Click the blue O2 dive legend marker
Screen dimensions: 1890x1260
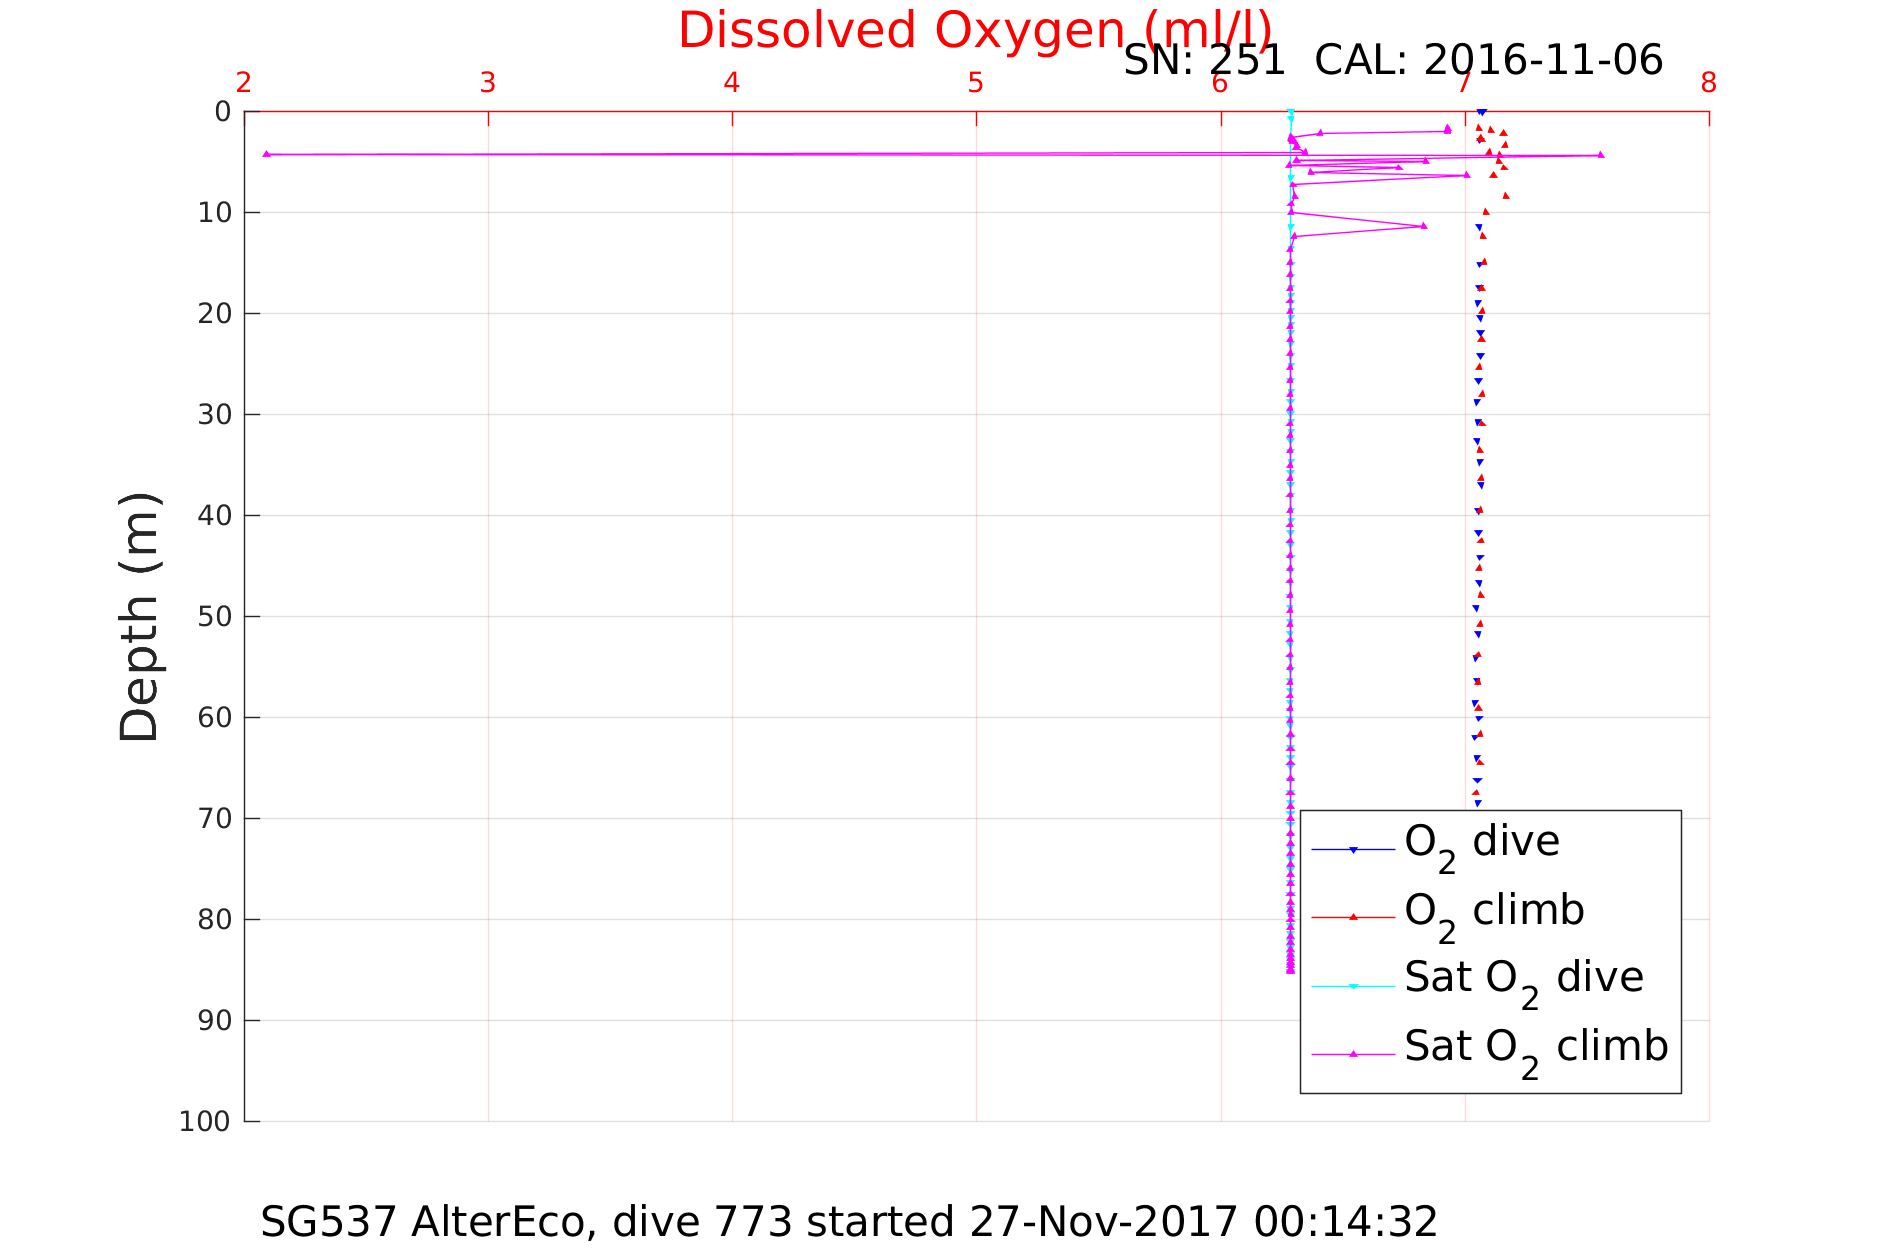pos(1353,850)
